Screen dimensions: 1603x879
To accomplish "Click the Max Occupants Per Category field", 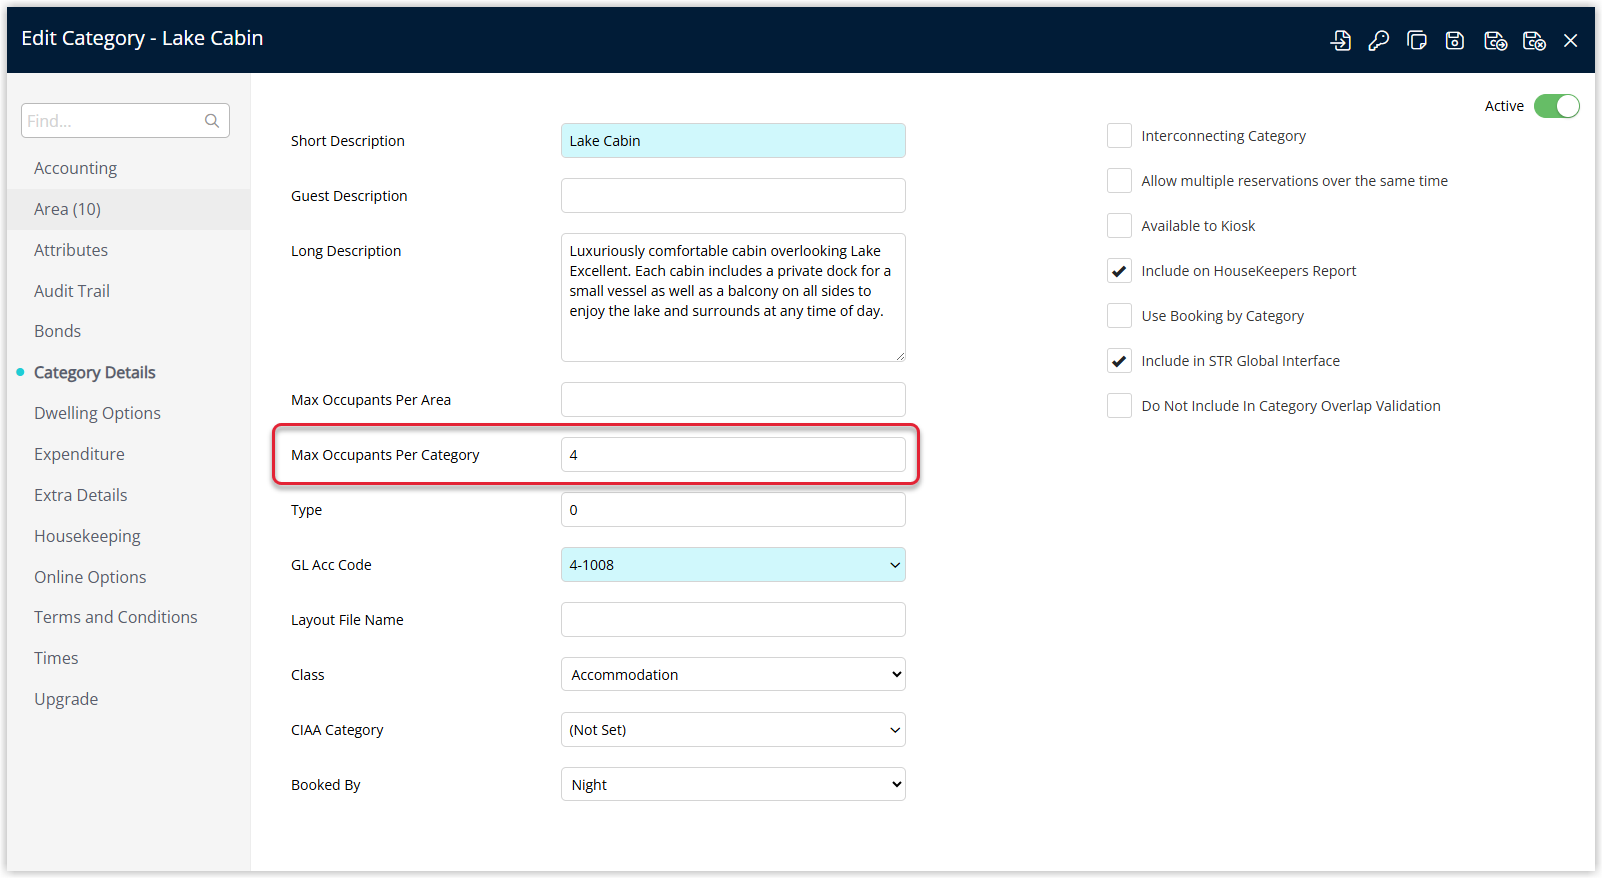I will (x=733, y=455).
